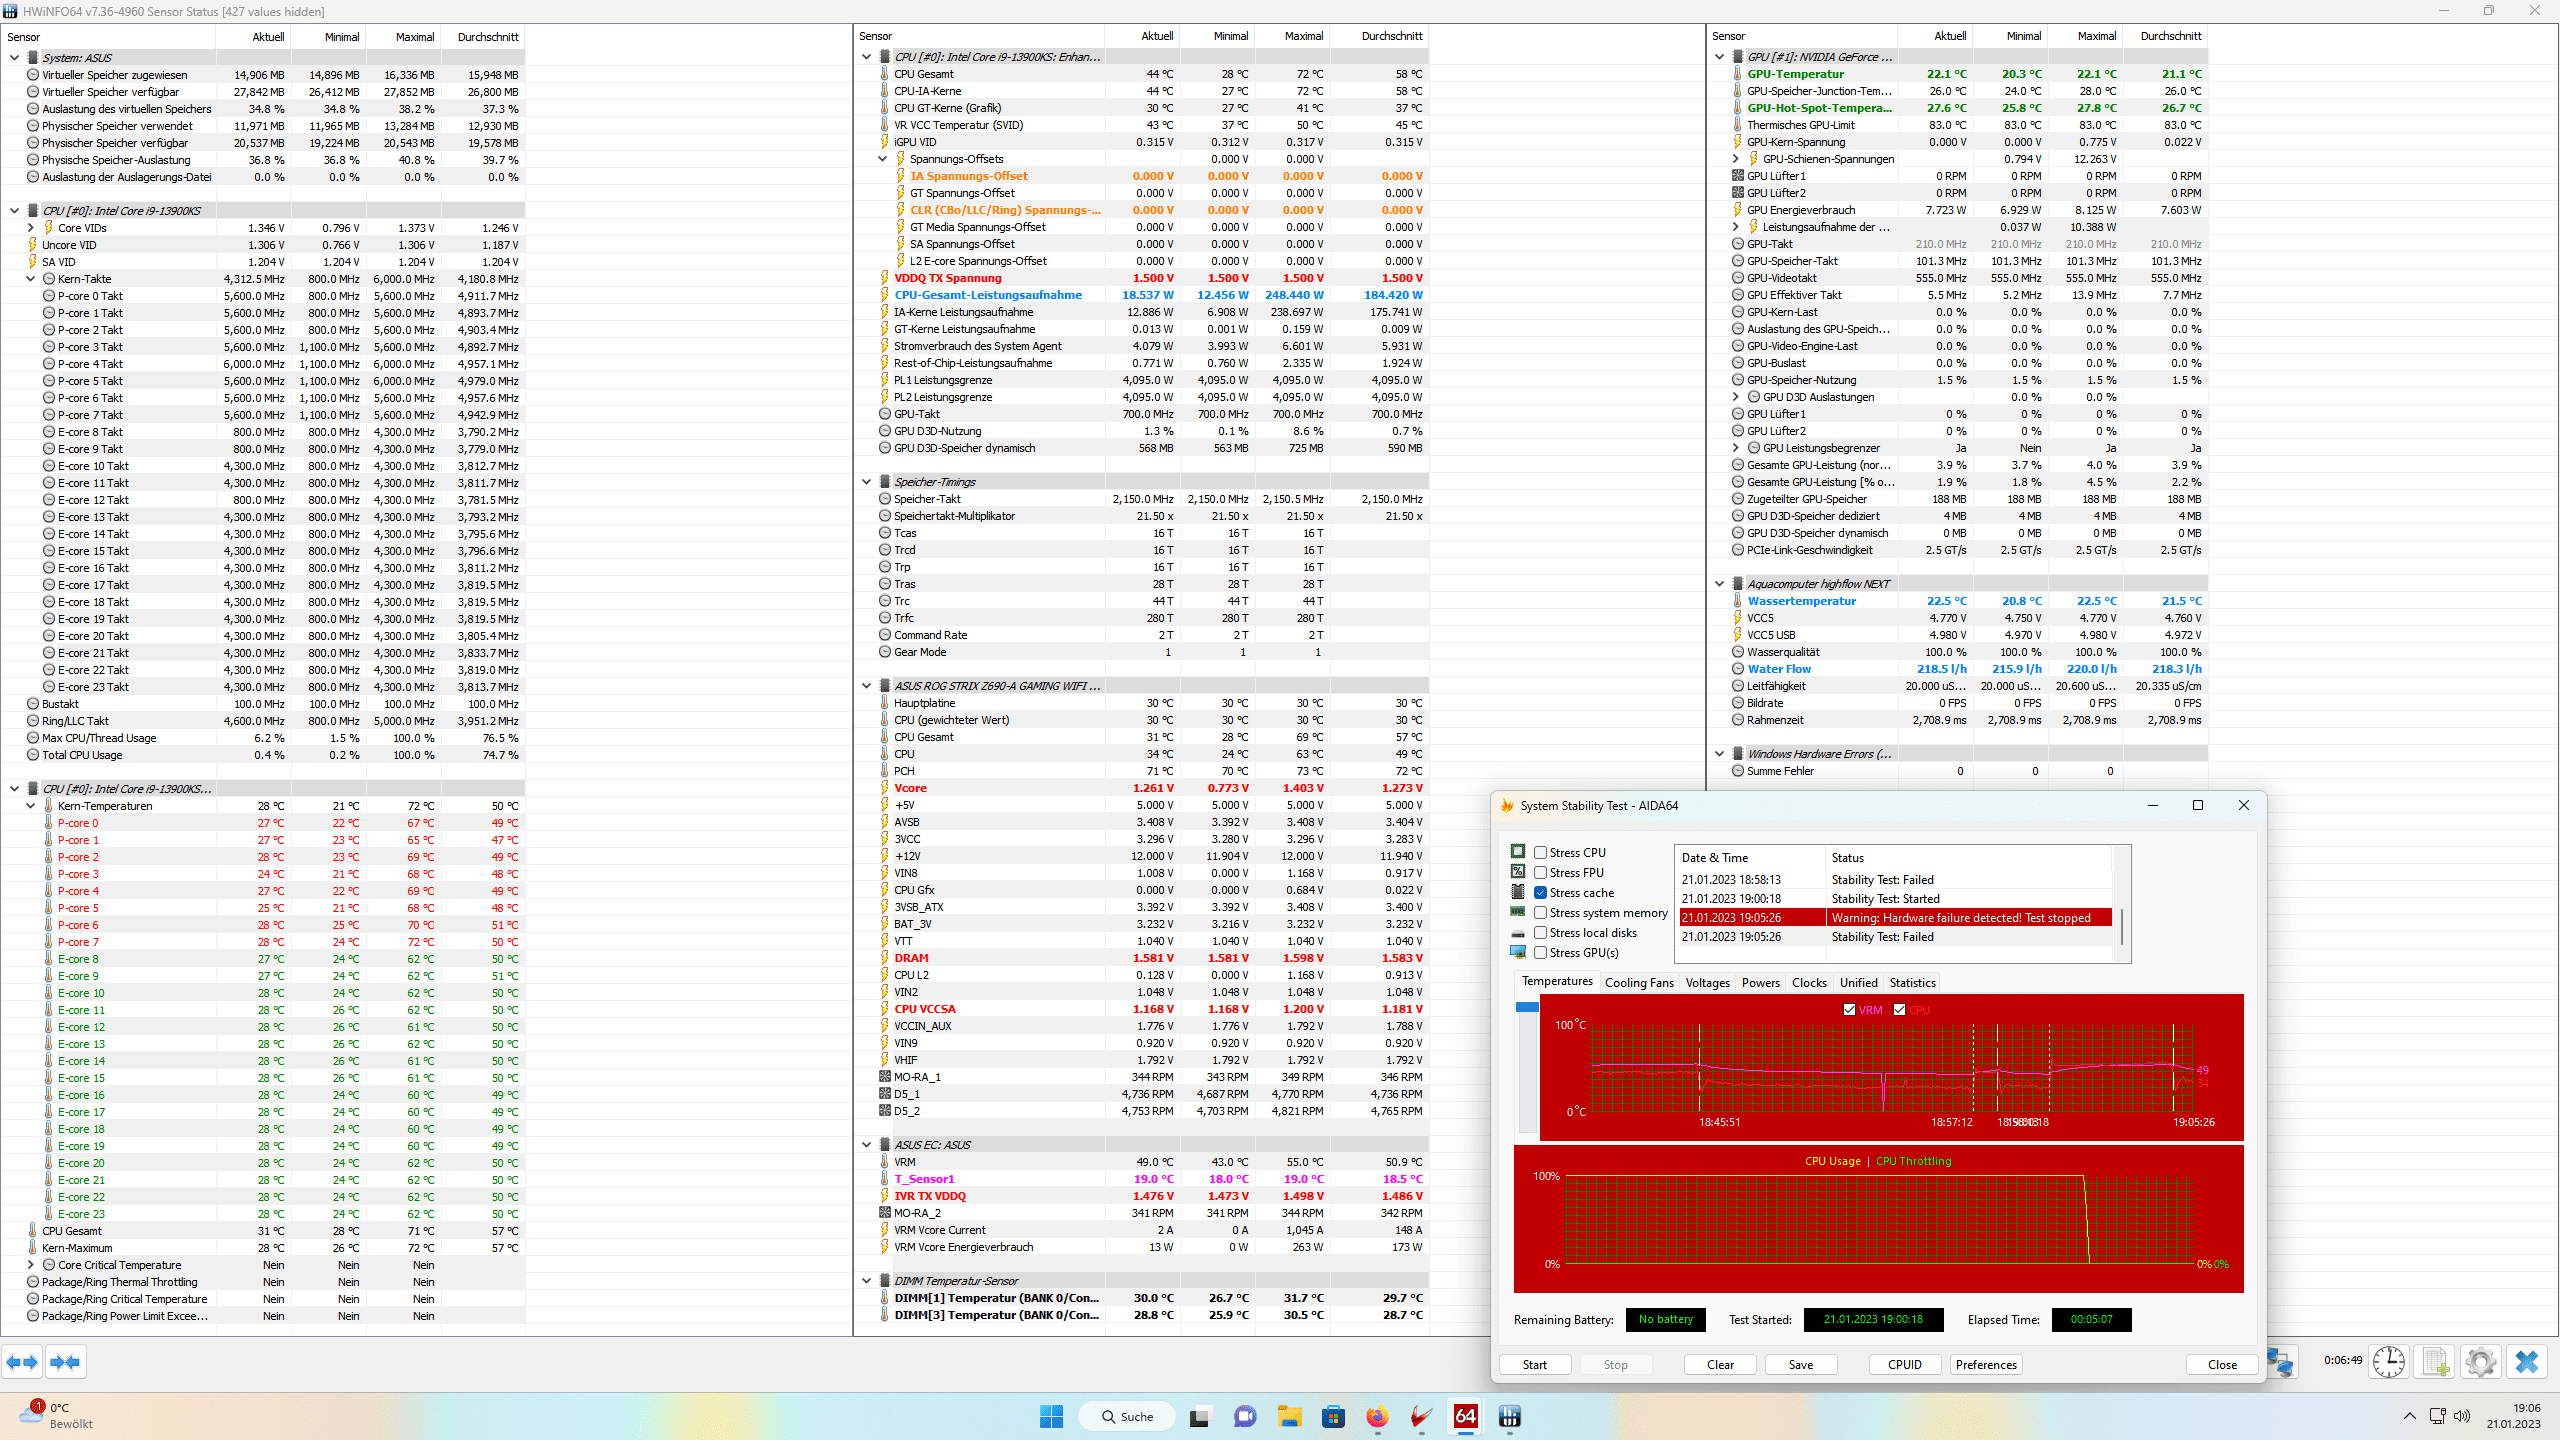The image size is (2560, 1440).
Task: Switch to Cooling Fans tab
Action: tap(1639, 983)
